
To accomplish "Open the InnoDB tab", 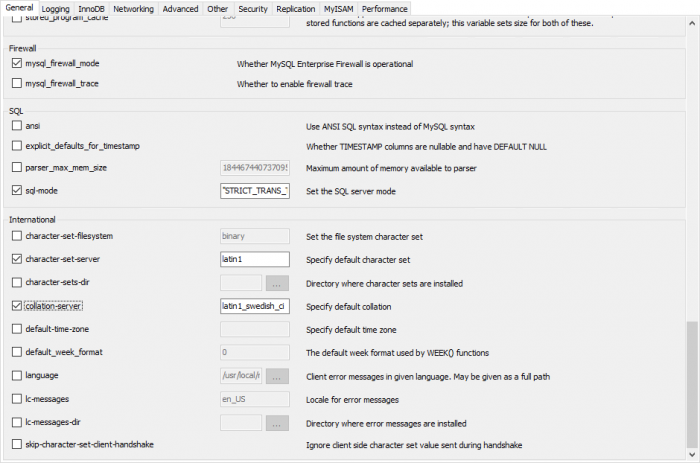I will (92, 8).
